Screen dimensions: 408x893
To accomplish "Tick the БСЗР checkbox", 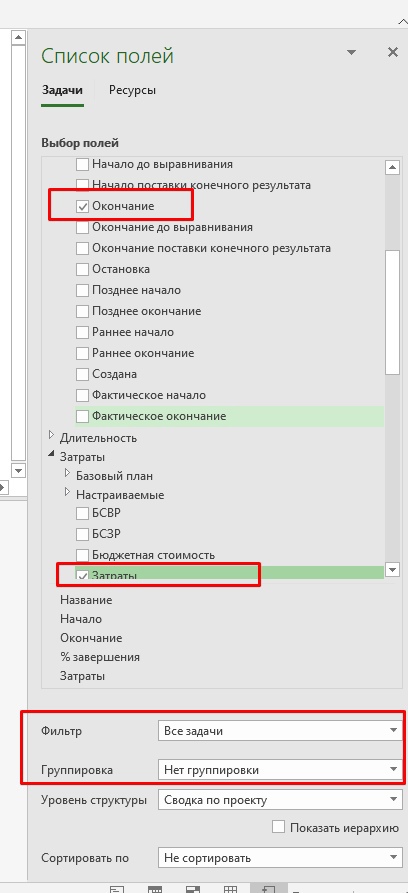I will 83,534.
